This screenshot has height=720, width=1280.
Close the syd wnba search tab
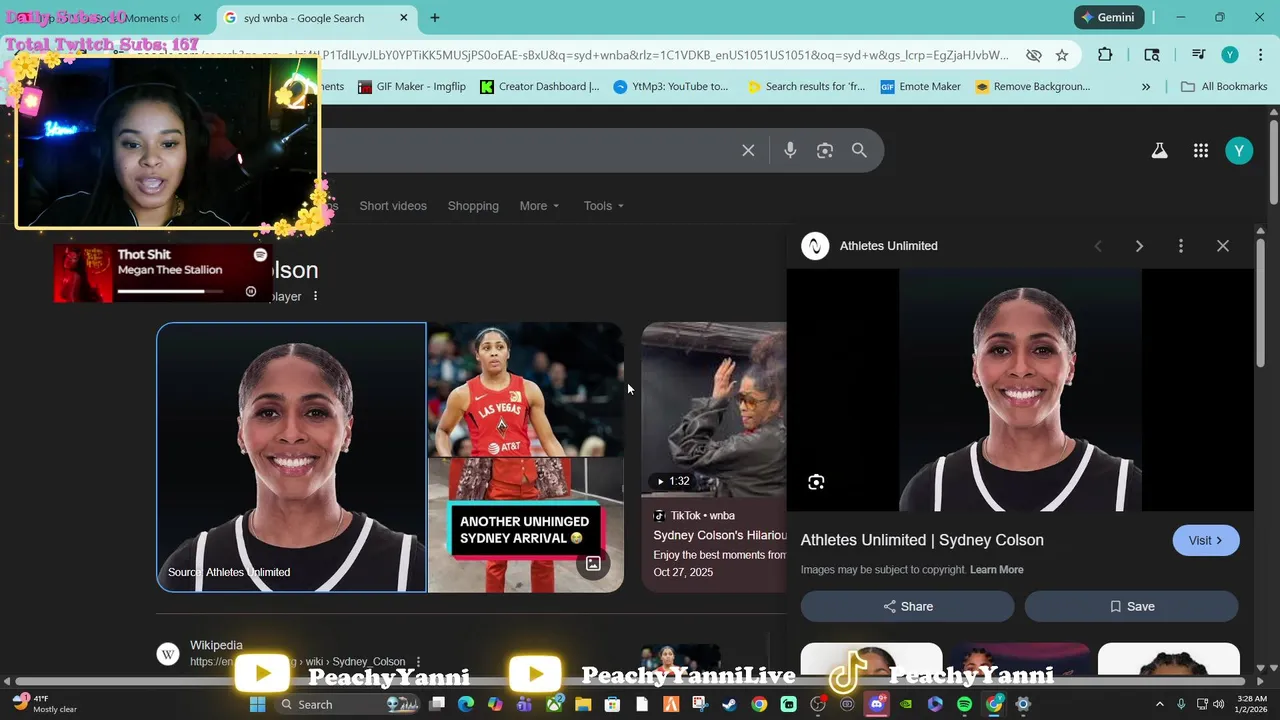(404, 18)
